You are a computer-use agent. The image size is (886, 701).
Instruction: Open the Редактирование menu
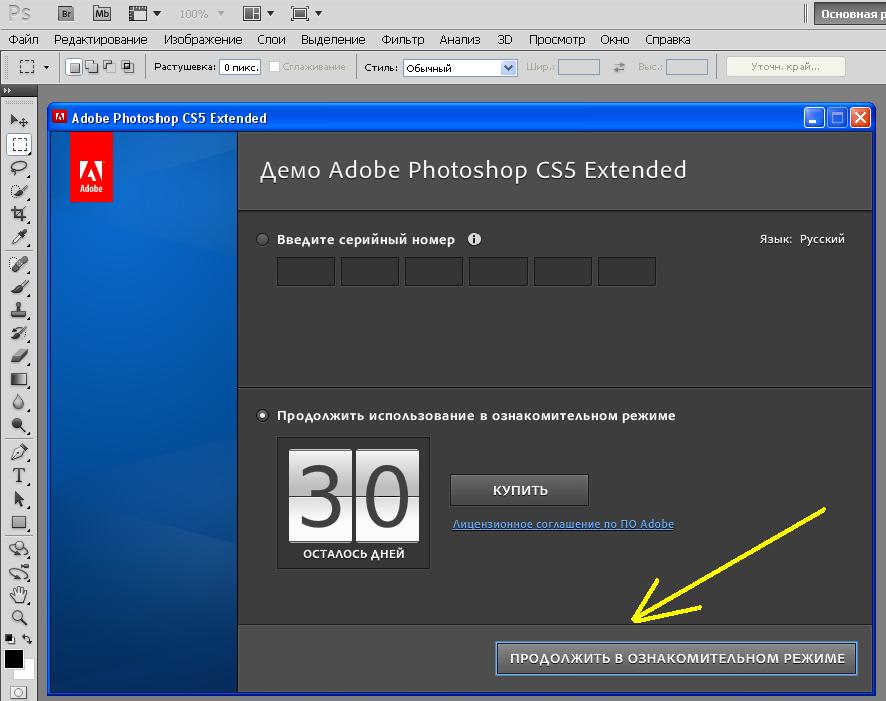(101, 40)
